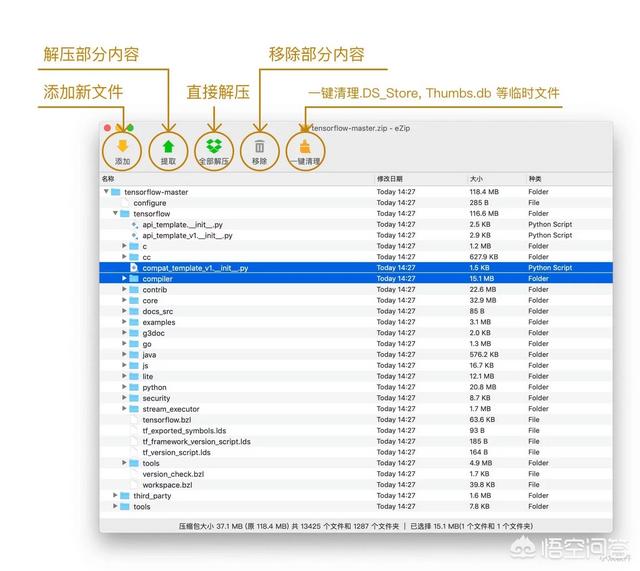The width and height of the screenshot is (640, 571).
Task: Click the go folder icon
Action: click(134, 344)
